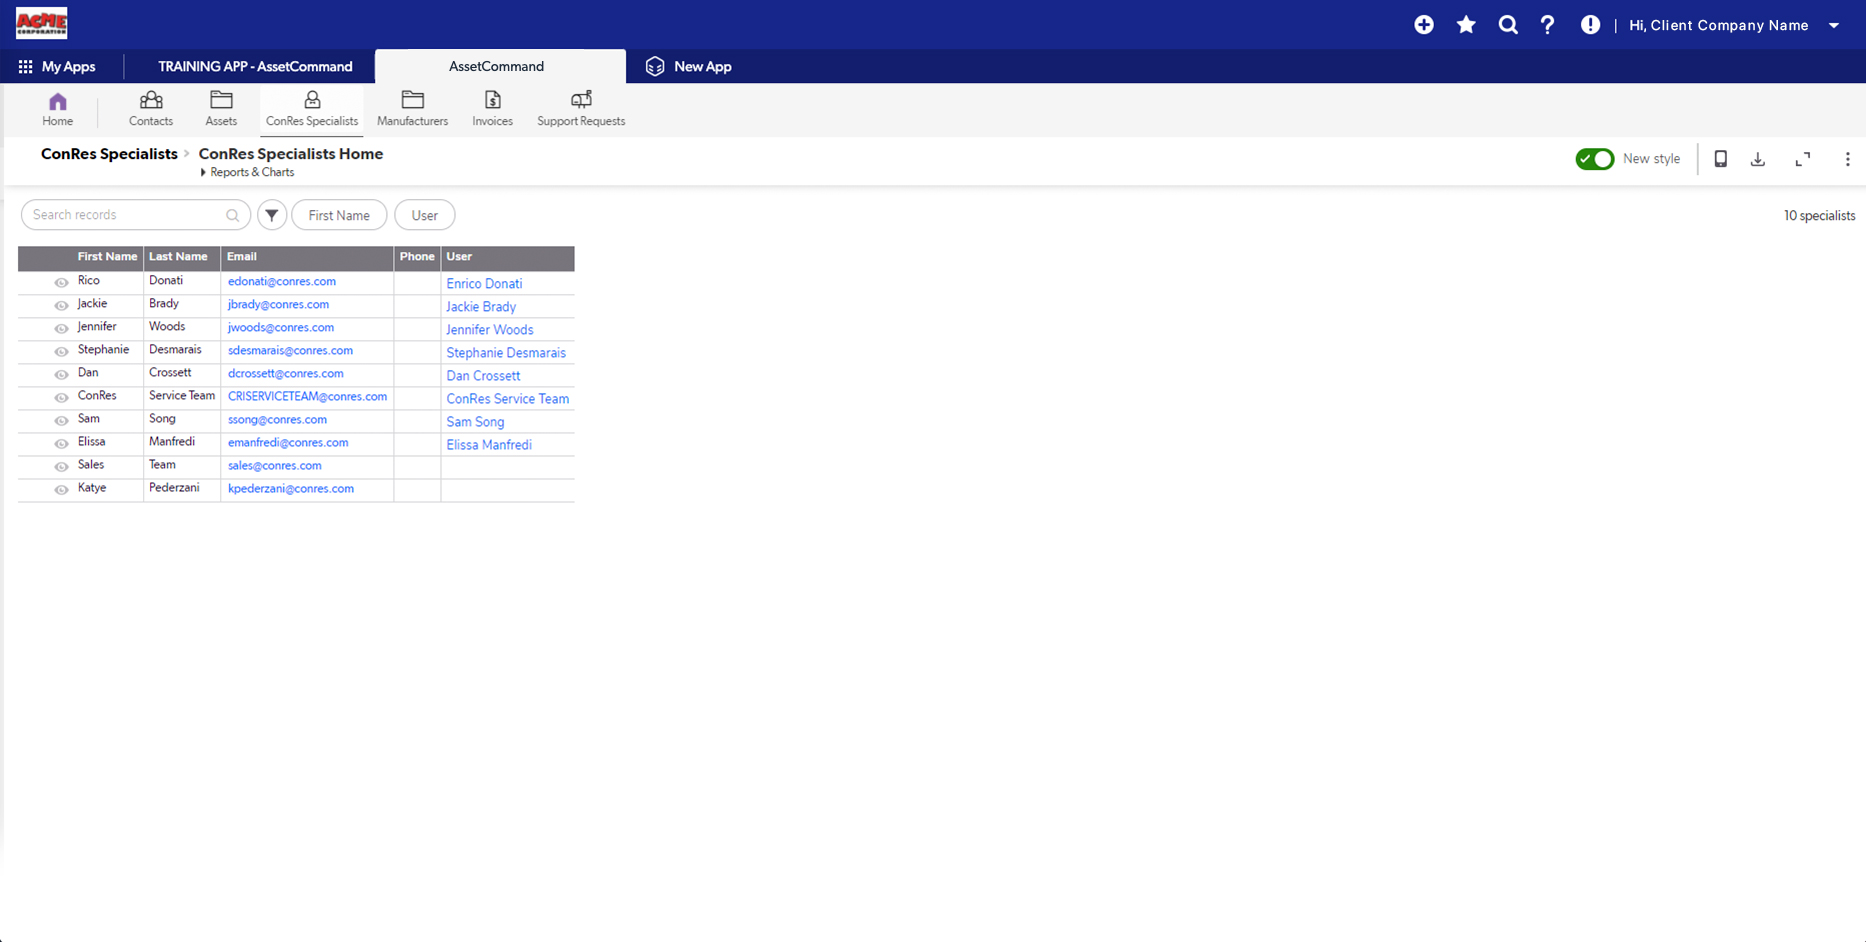Click the 10 specialists count text
Viewport: 1866px width, 942px height.
coord(1819,216)
